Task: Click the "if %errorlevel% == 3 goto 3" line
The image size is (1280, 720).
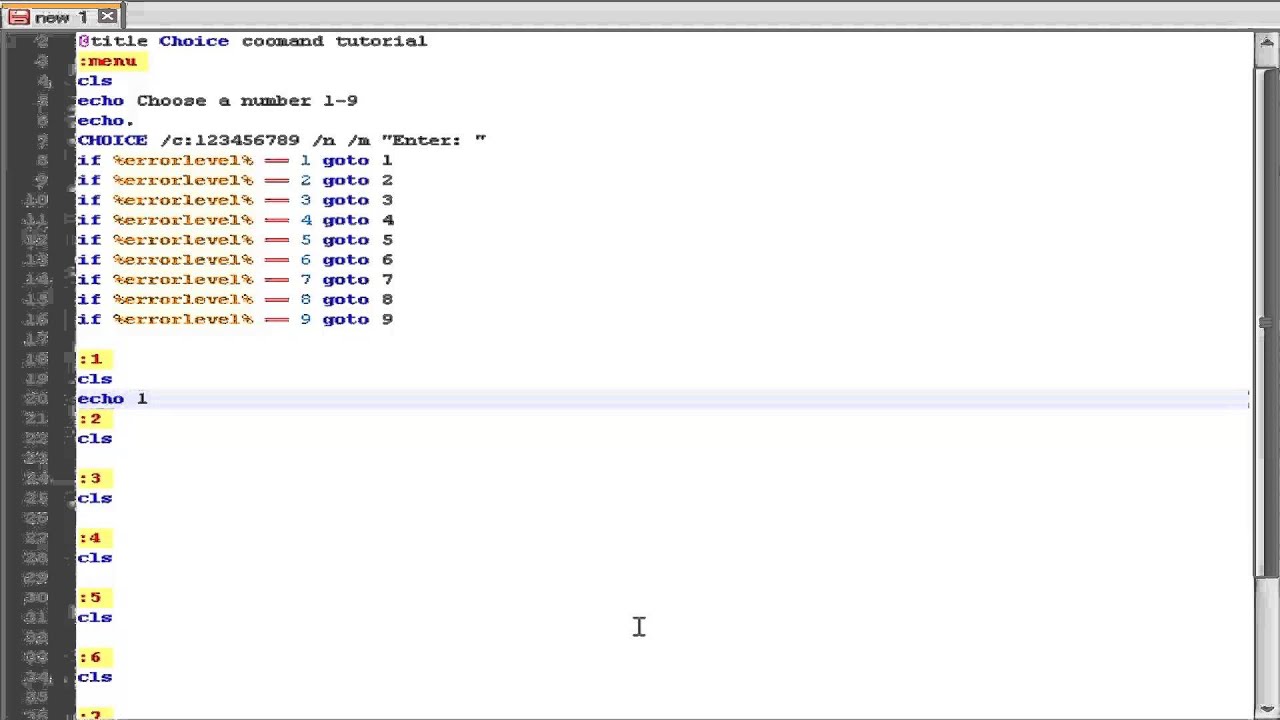Action: click(x=235, y=201)
